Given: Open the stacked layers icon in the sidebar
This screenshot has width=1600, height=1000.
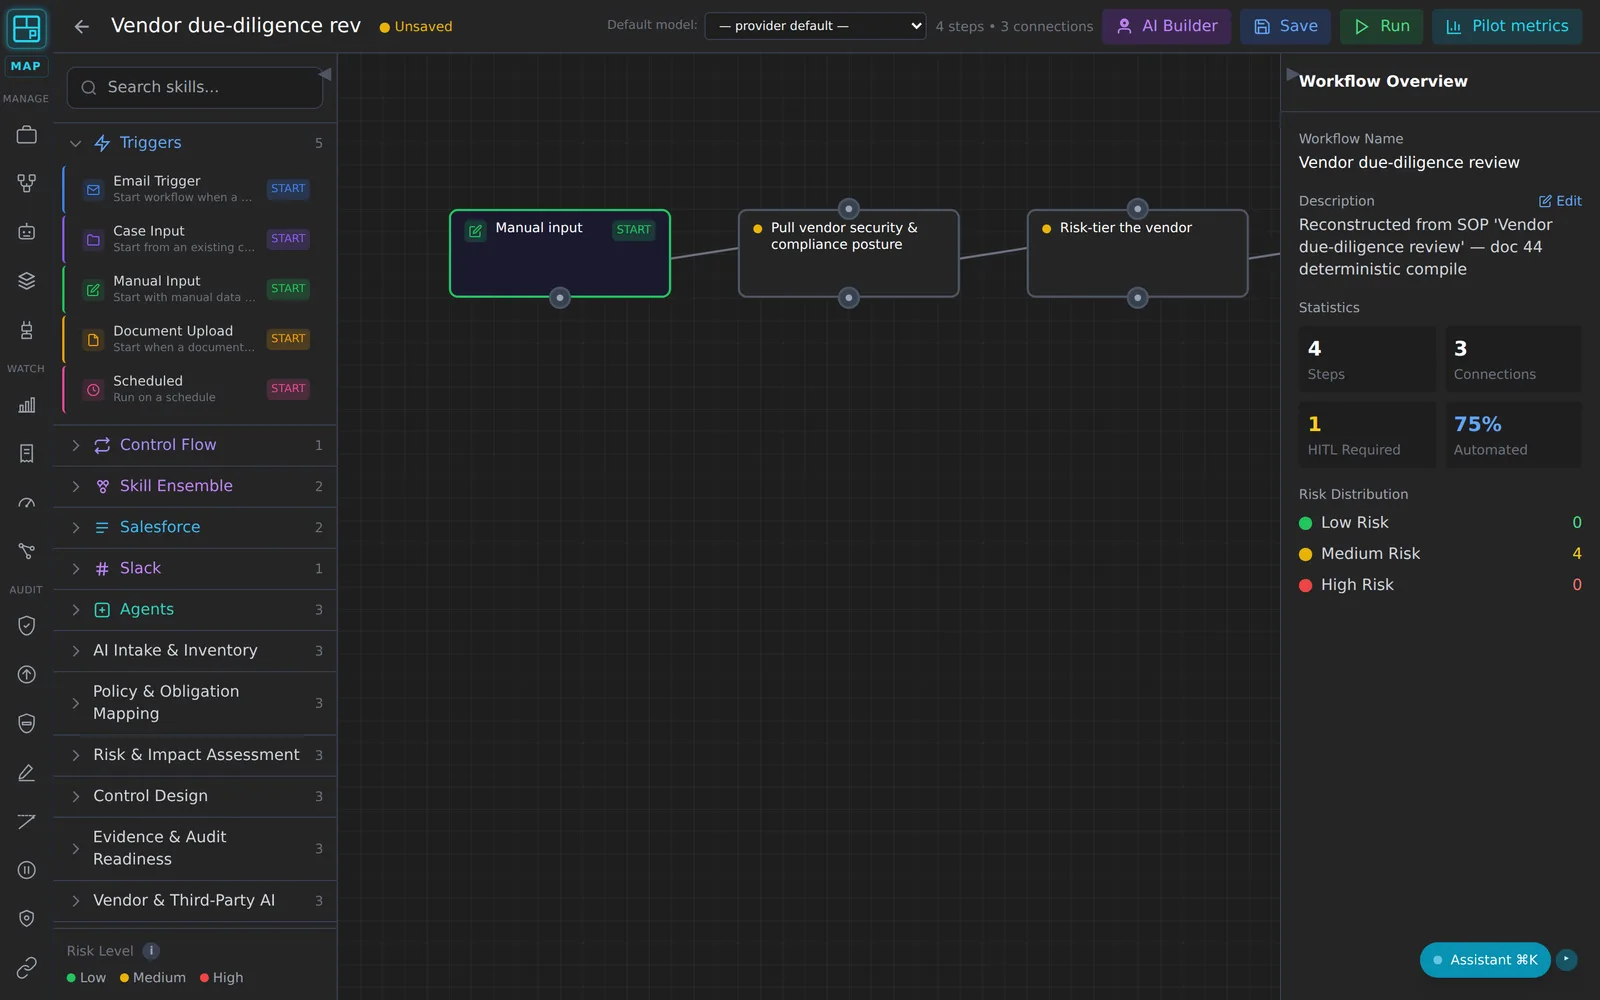Looking at the screenshot, I should tap(27, 281).
